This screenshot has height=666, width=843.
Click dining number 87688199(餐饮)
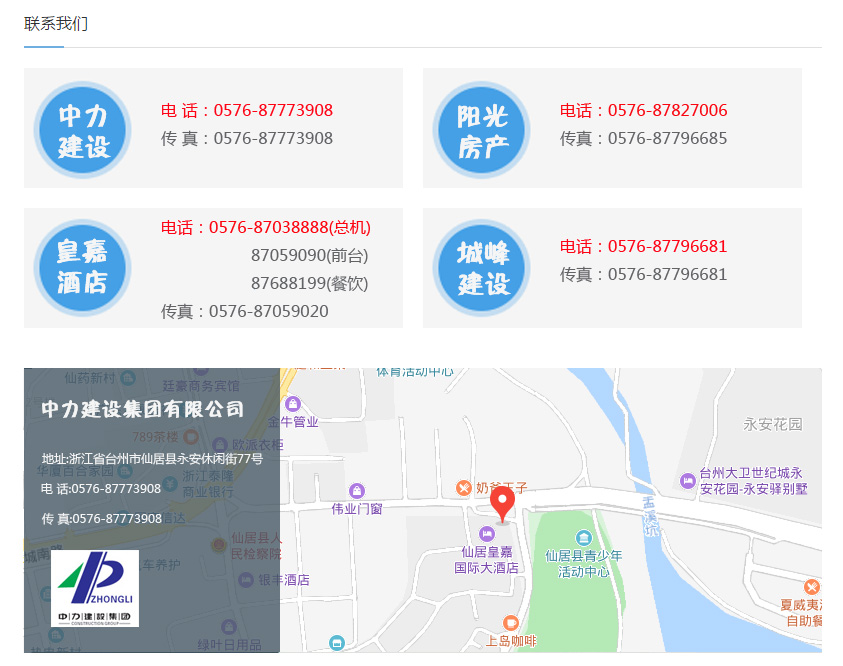(x=310, y=283)
